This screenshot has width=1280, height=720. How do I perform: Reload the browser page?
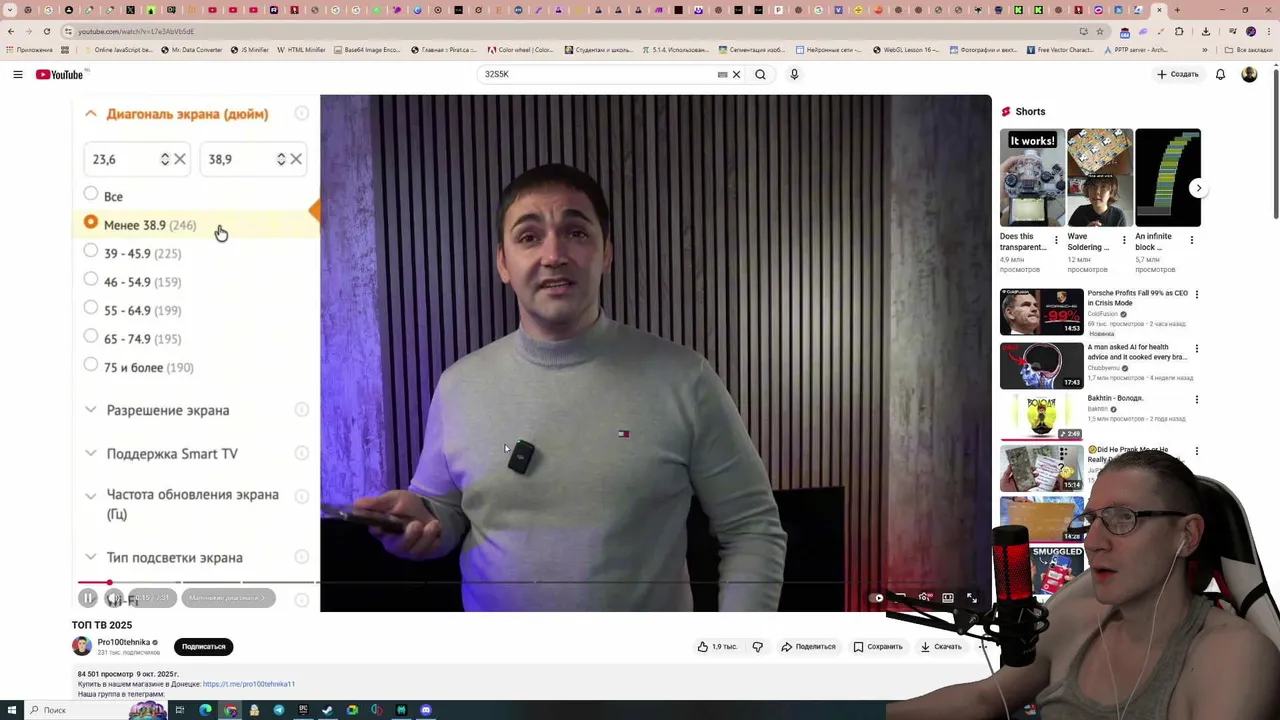point(46,31)
